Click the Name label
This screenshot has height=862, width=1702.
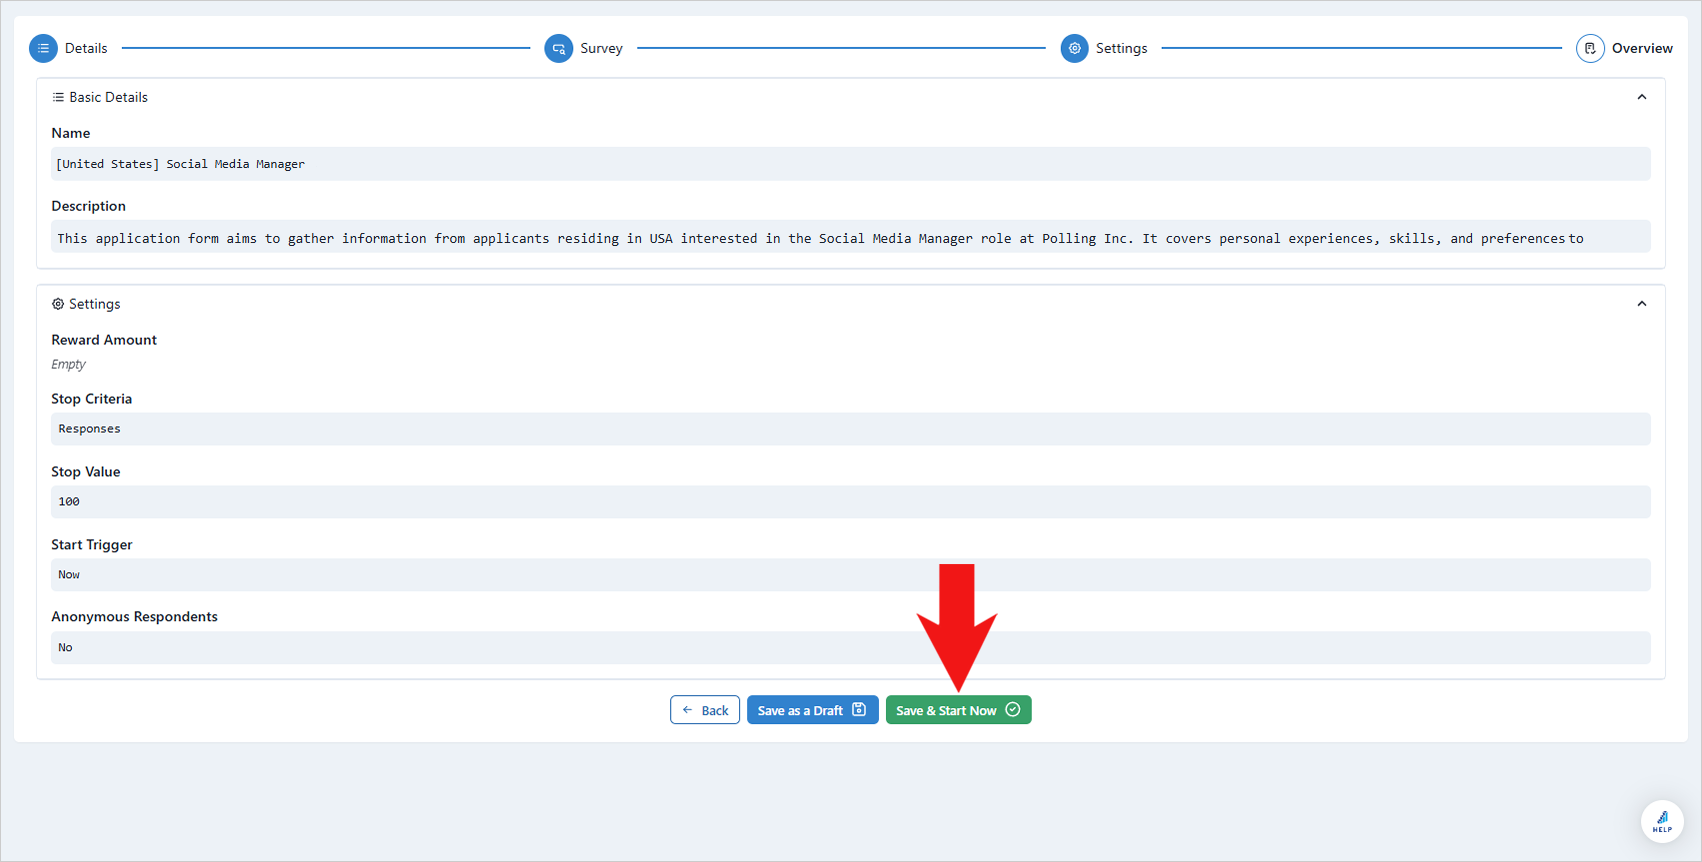point(70,133)
